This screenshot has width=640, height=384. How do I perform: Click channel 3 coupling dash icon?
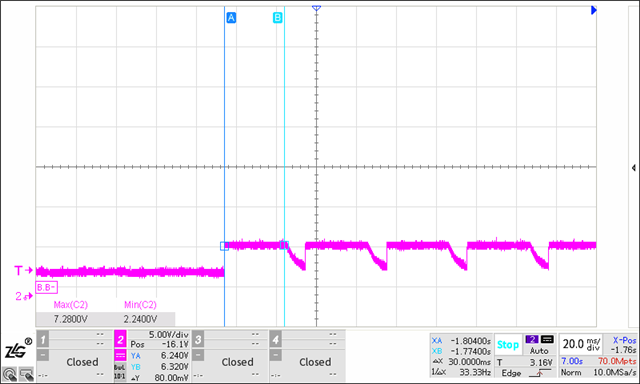click(x=198, y=355)
